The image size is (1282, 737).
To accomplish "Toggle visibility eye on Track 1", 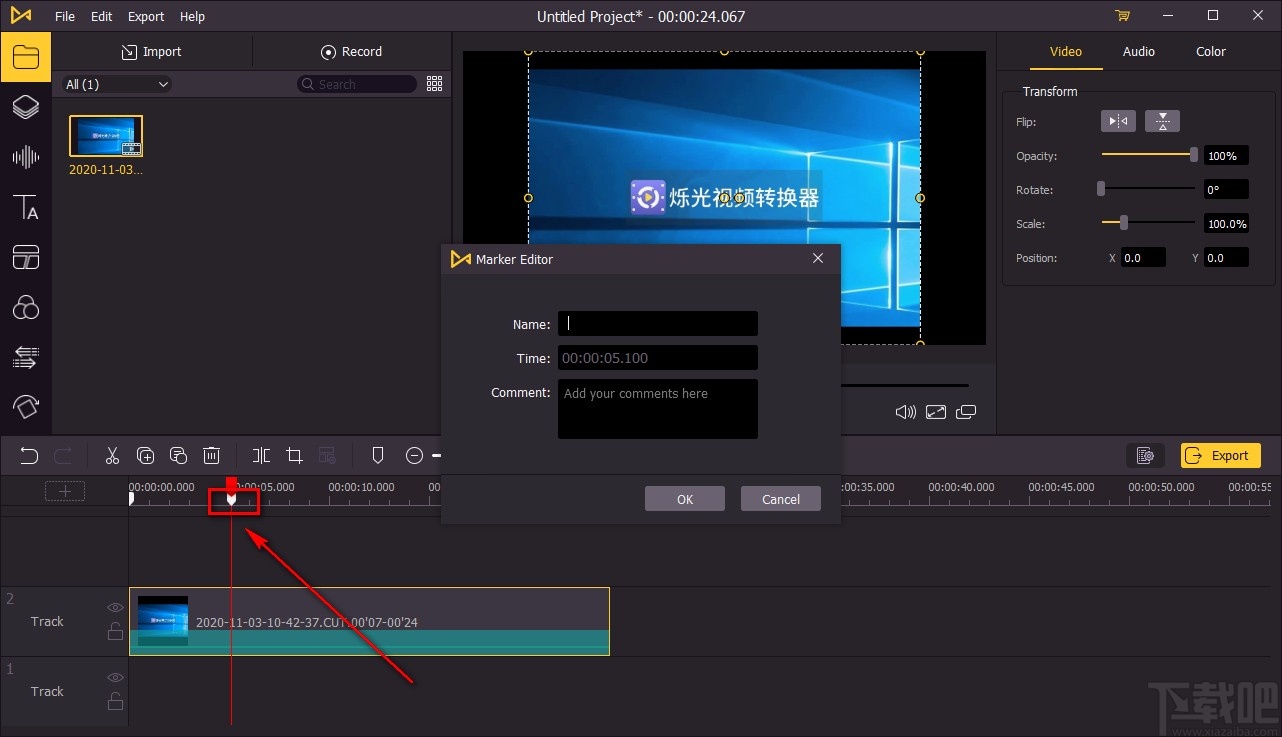I will click(115, 677).
